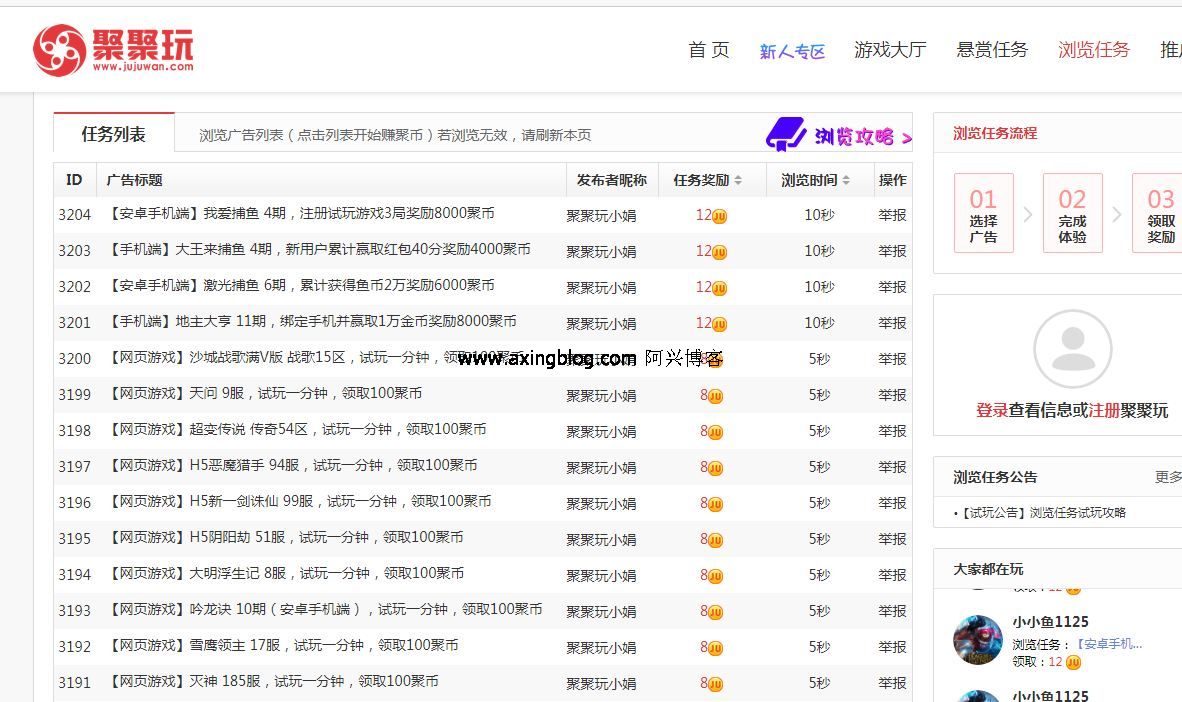Select the 任务列表 tab
The image size is (1182, 702).
coord(114,134)
